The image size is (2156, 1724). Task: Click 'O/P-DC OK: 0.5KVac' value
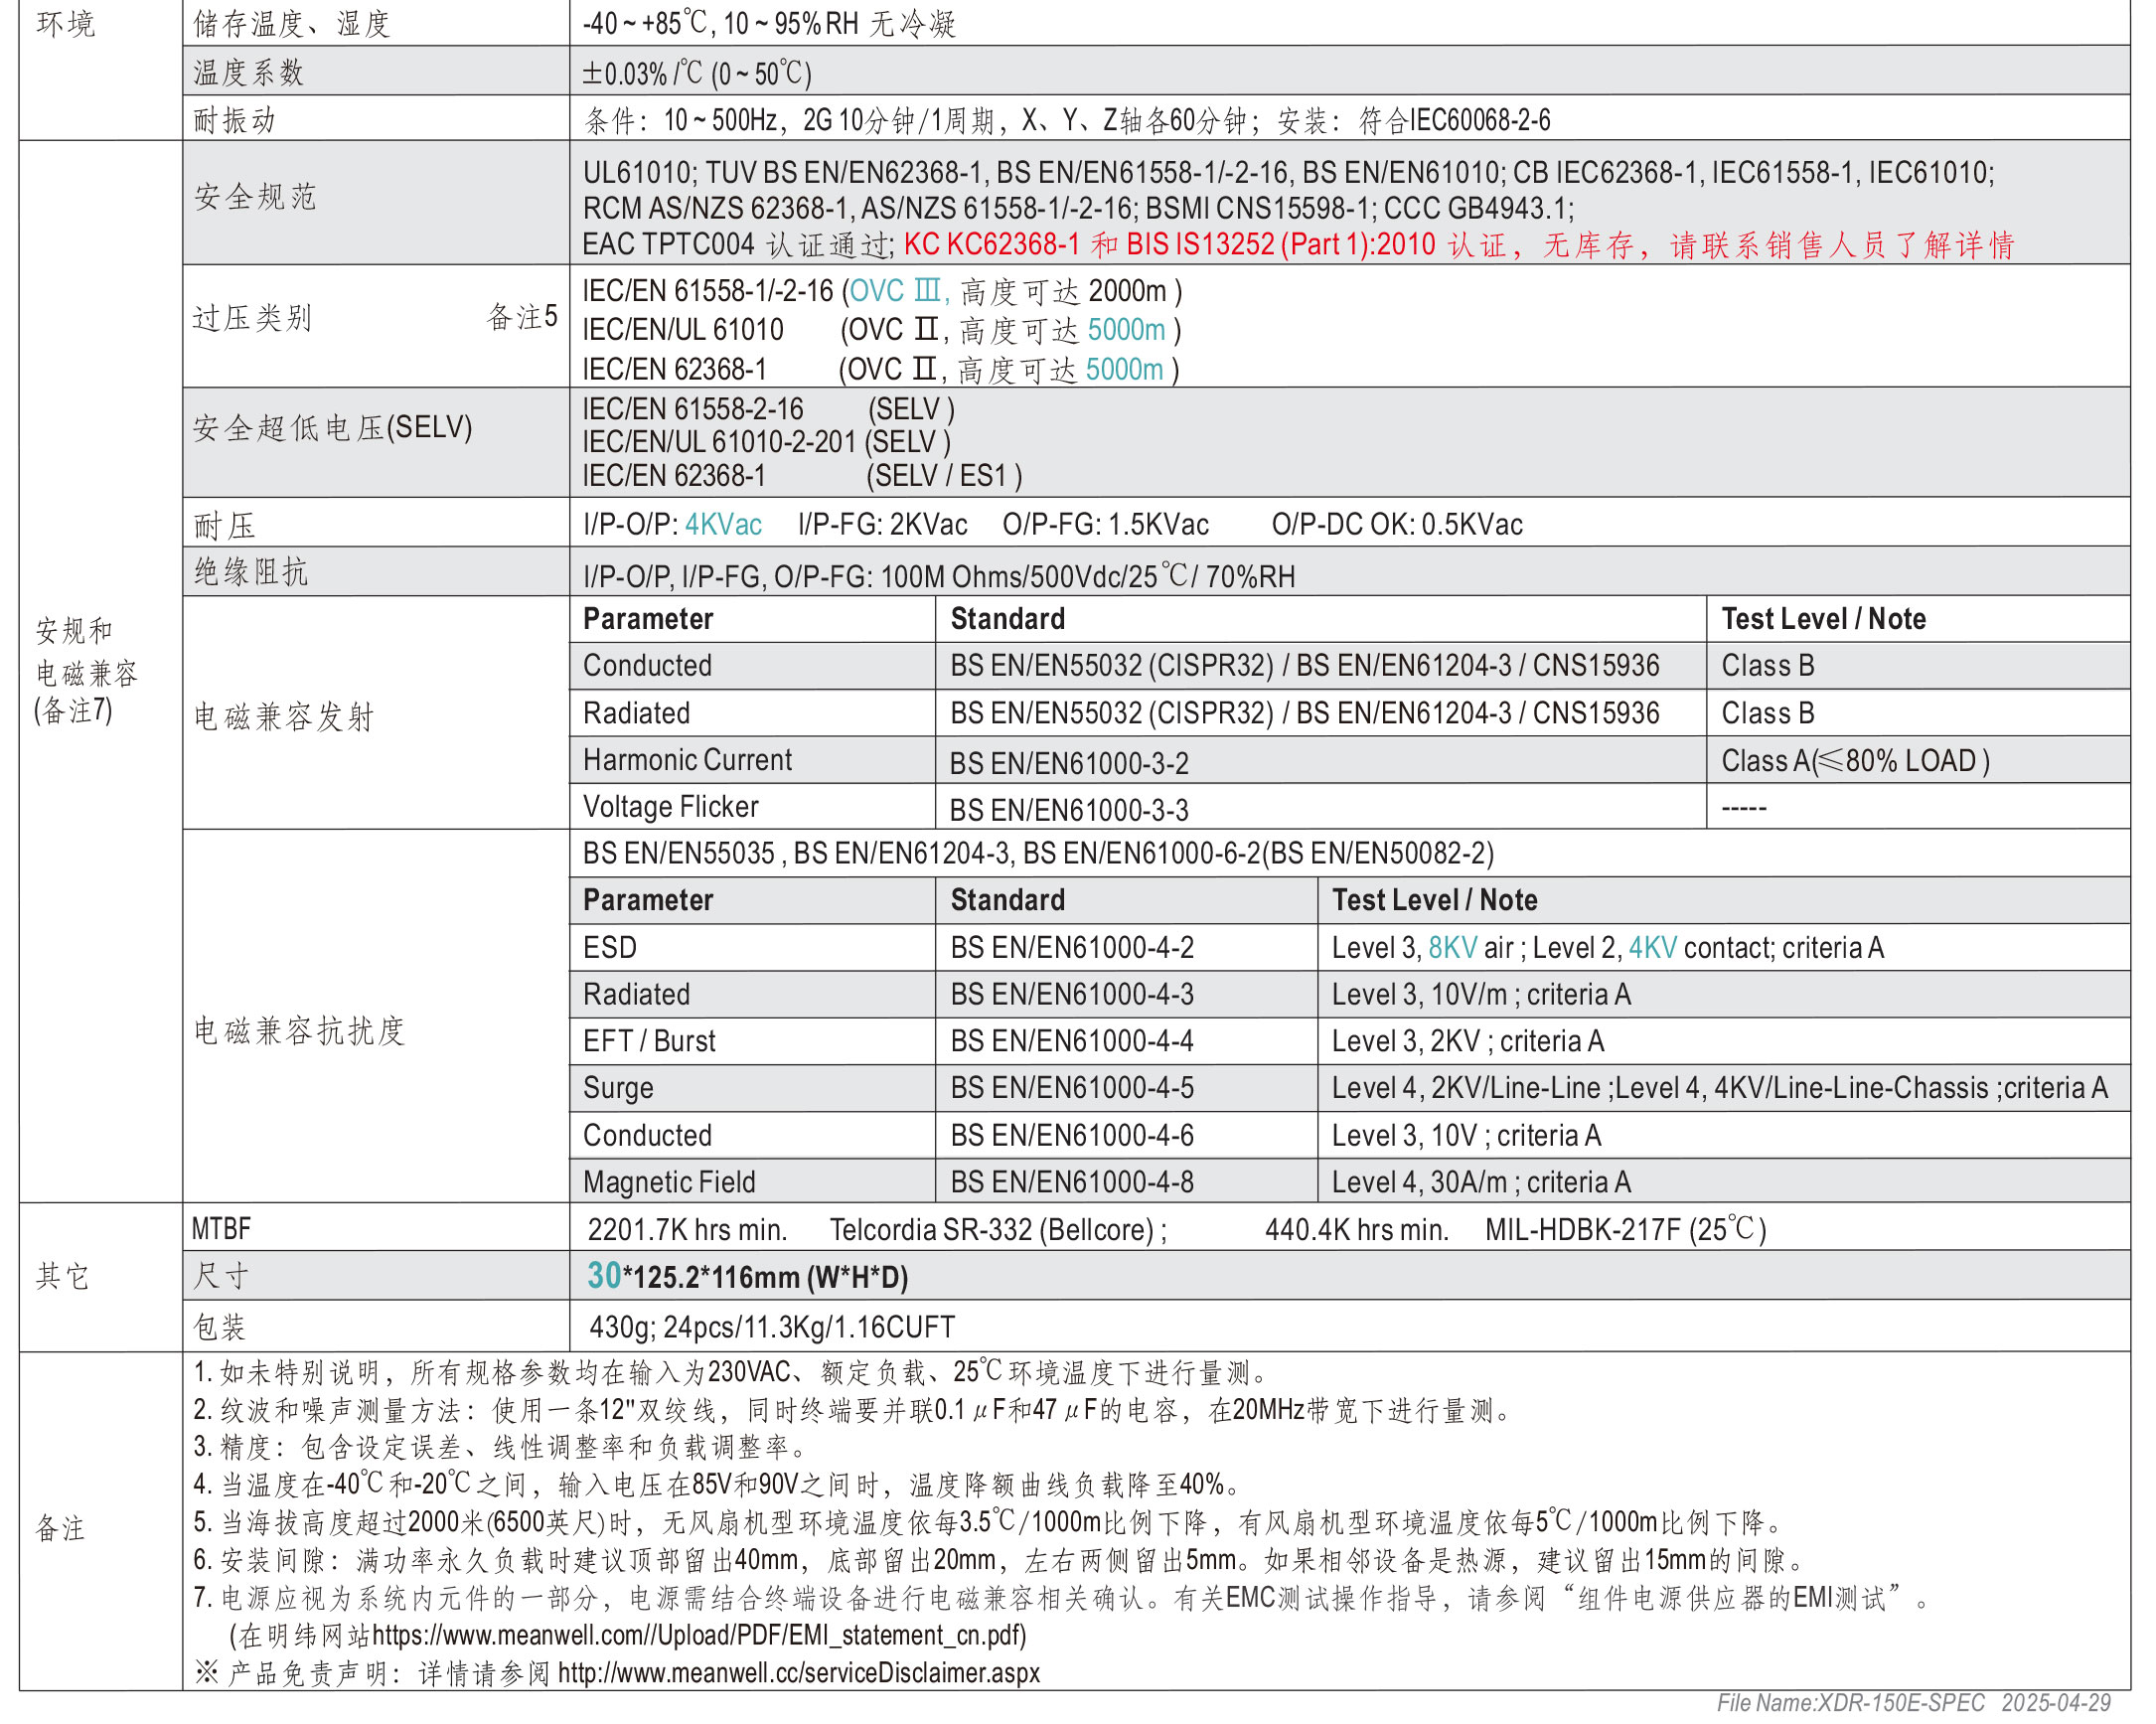point(1397,525)
